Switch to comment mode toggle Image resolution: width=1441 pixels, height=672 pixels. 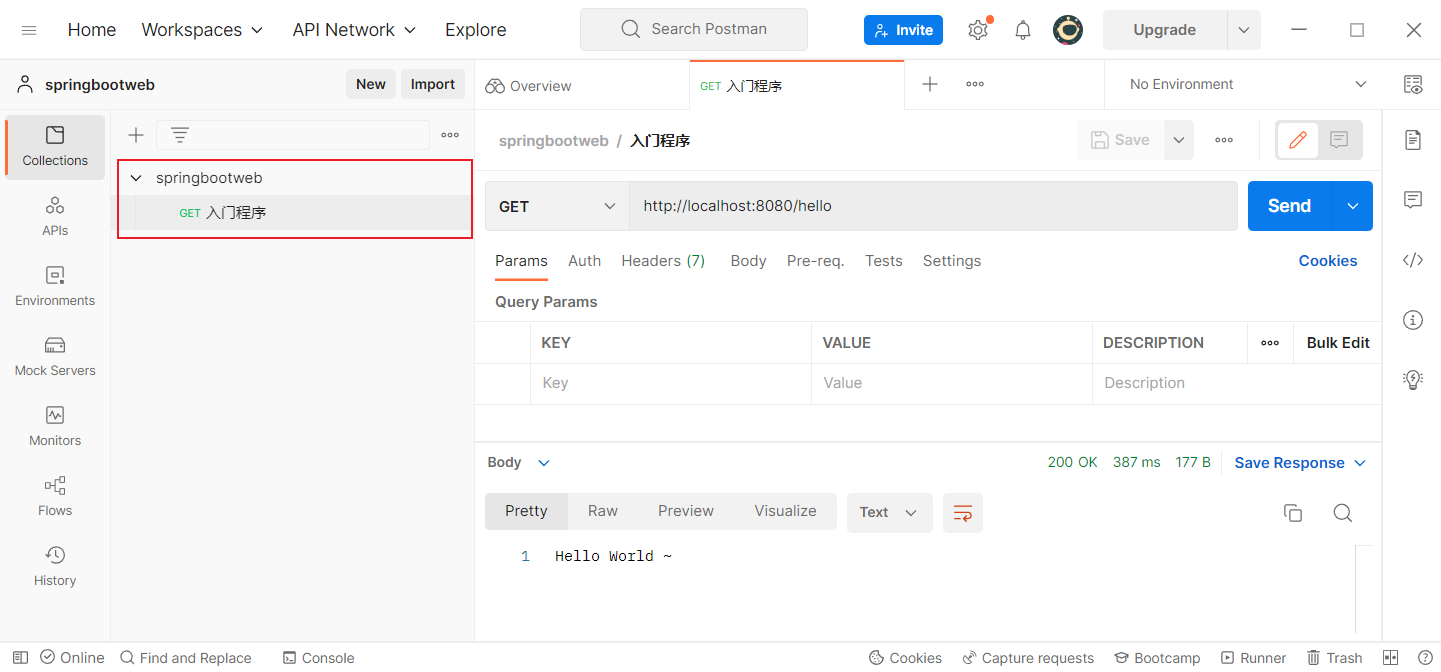point(1339,140)
